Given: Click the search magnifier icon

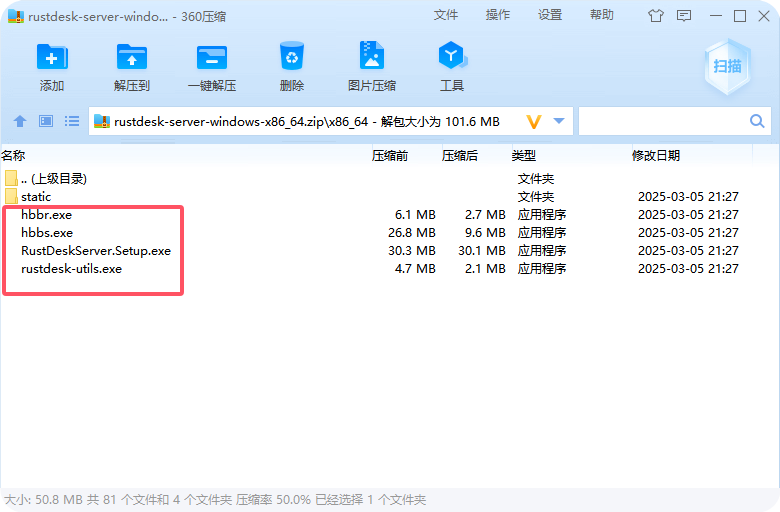Looking at the screenshot, I should pyautogui.click(x=757, y=121).
